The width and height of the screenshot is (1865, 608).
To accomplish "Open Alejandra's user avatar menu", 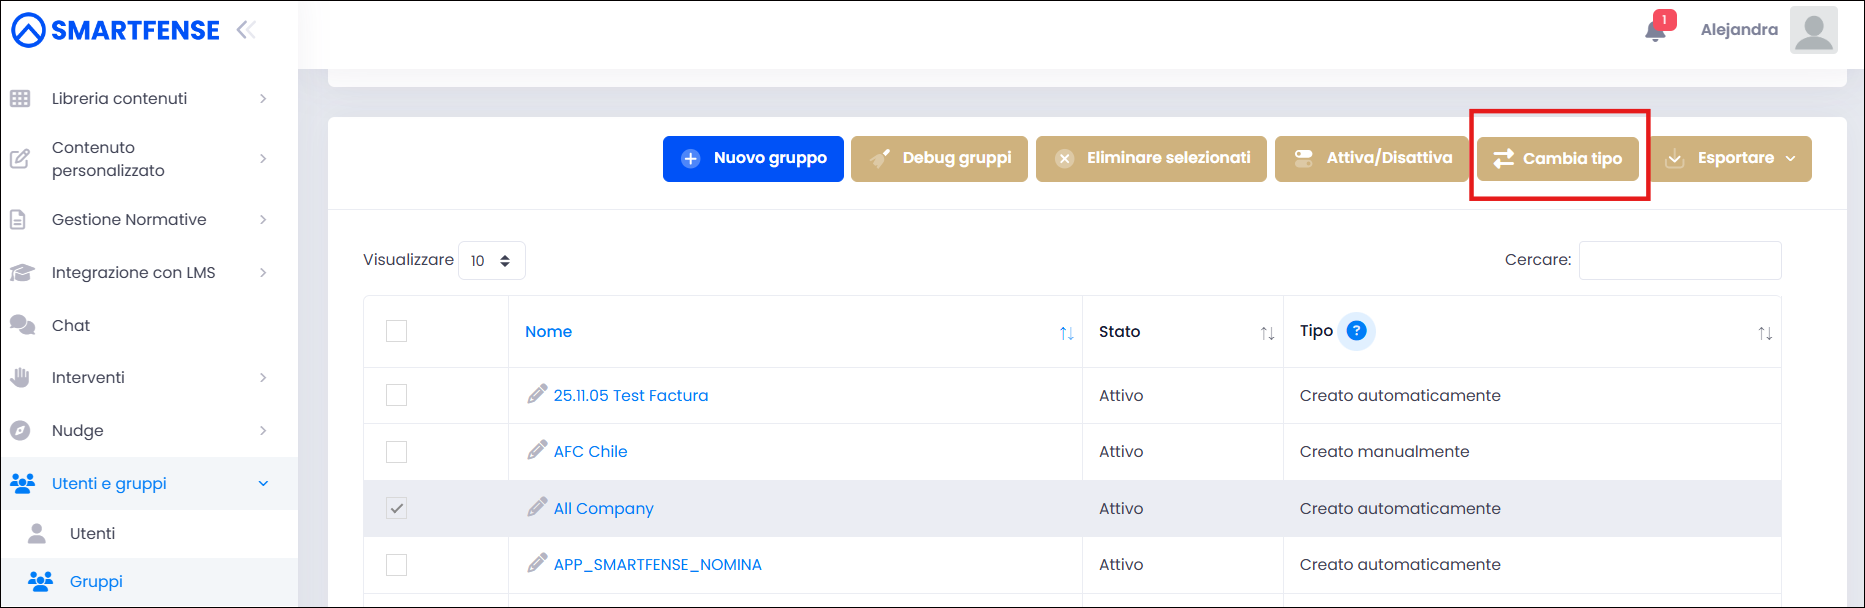I will [1813, 30].
